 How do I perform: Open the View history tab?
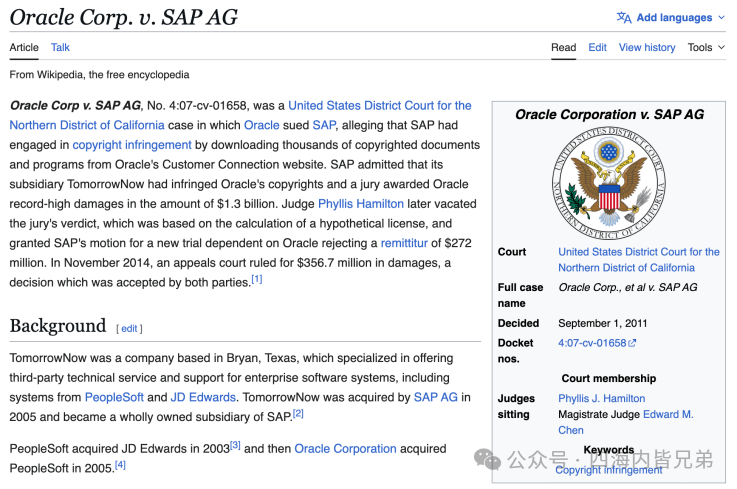coord(647,47)
